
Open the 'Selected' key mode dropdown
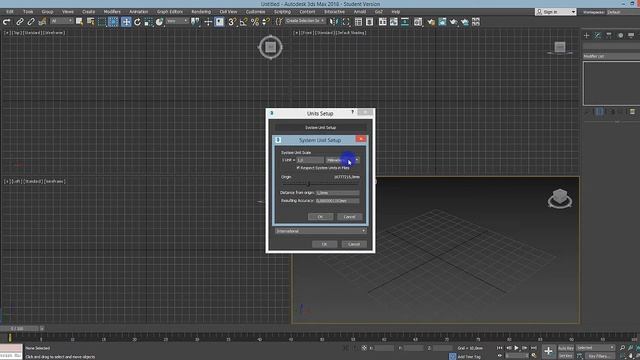595,348
